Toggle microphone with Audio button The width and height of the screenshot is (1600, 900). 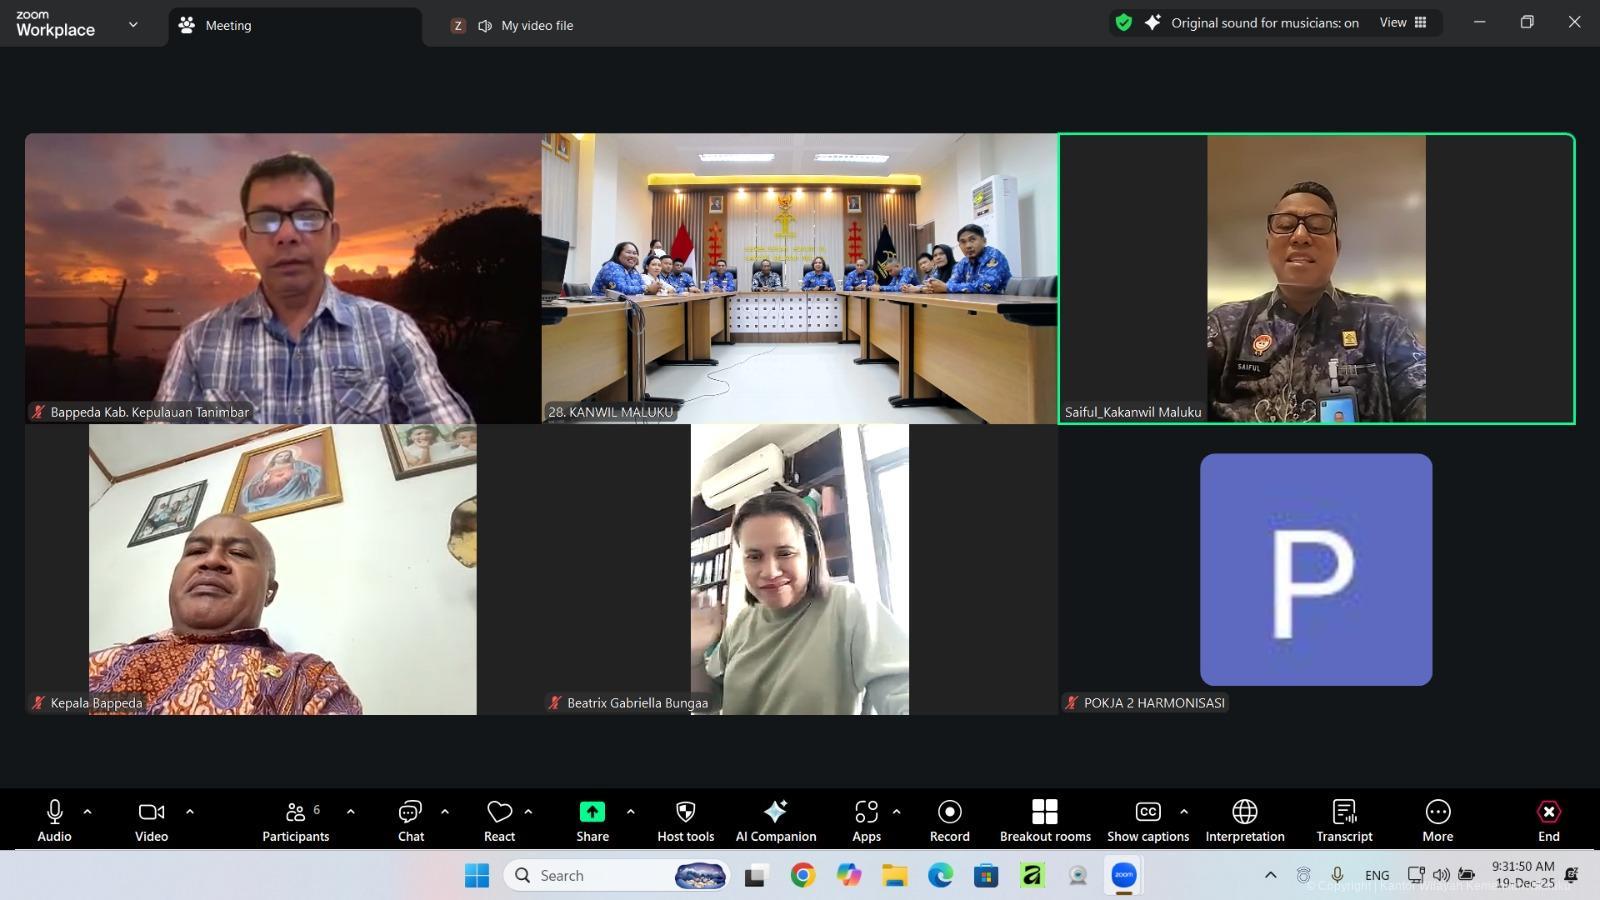(55, 820)
